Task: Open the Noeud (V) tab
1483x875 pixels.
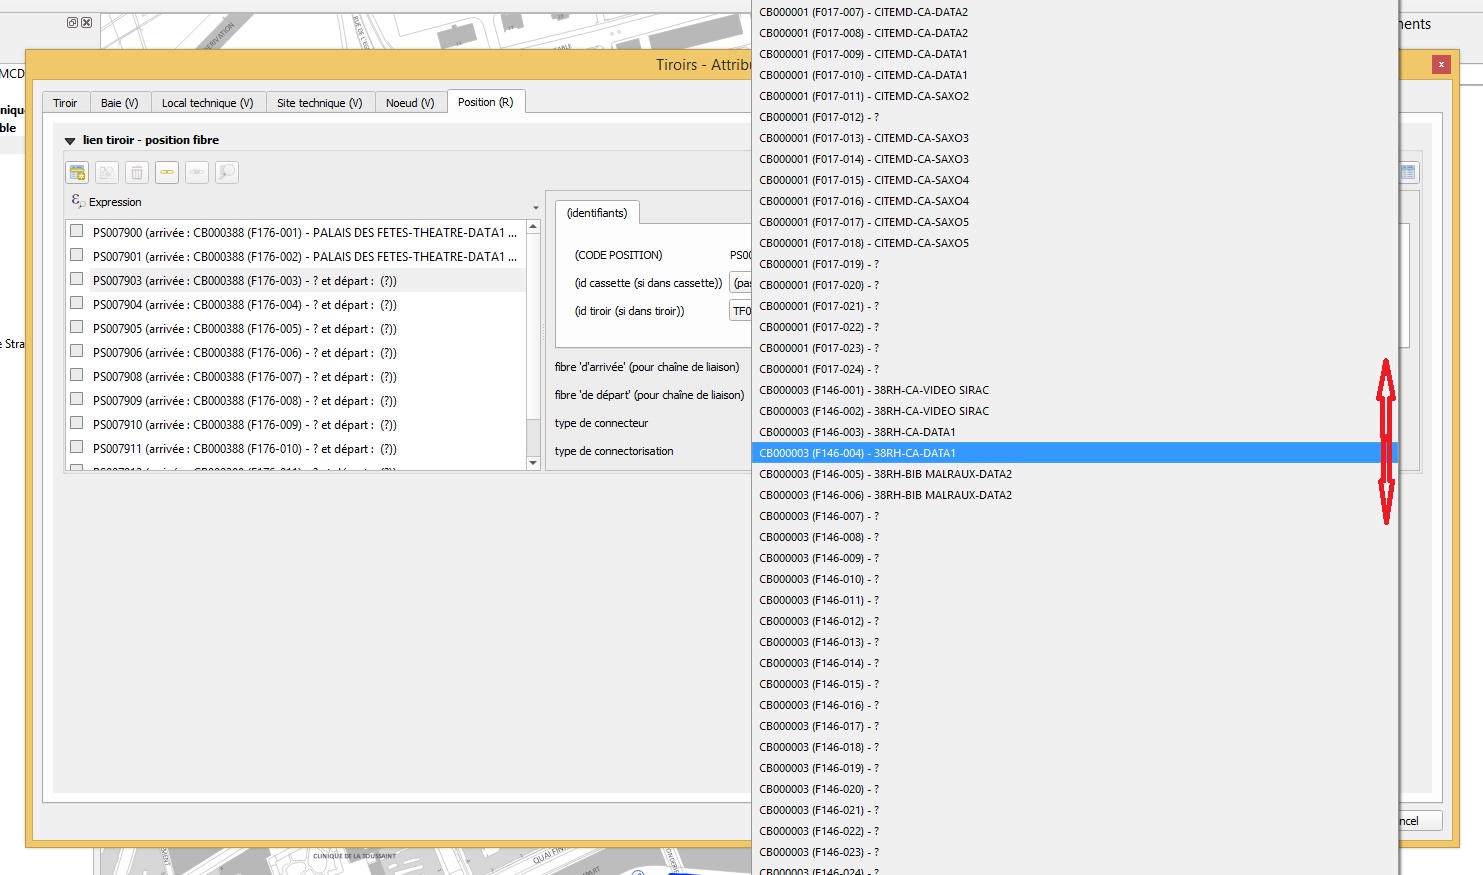Action: tap(410, 101)
